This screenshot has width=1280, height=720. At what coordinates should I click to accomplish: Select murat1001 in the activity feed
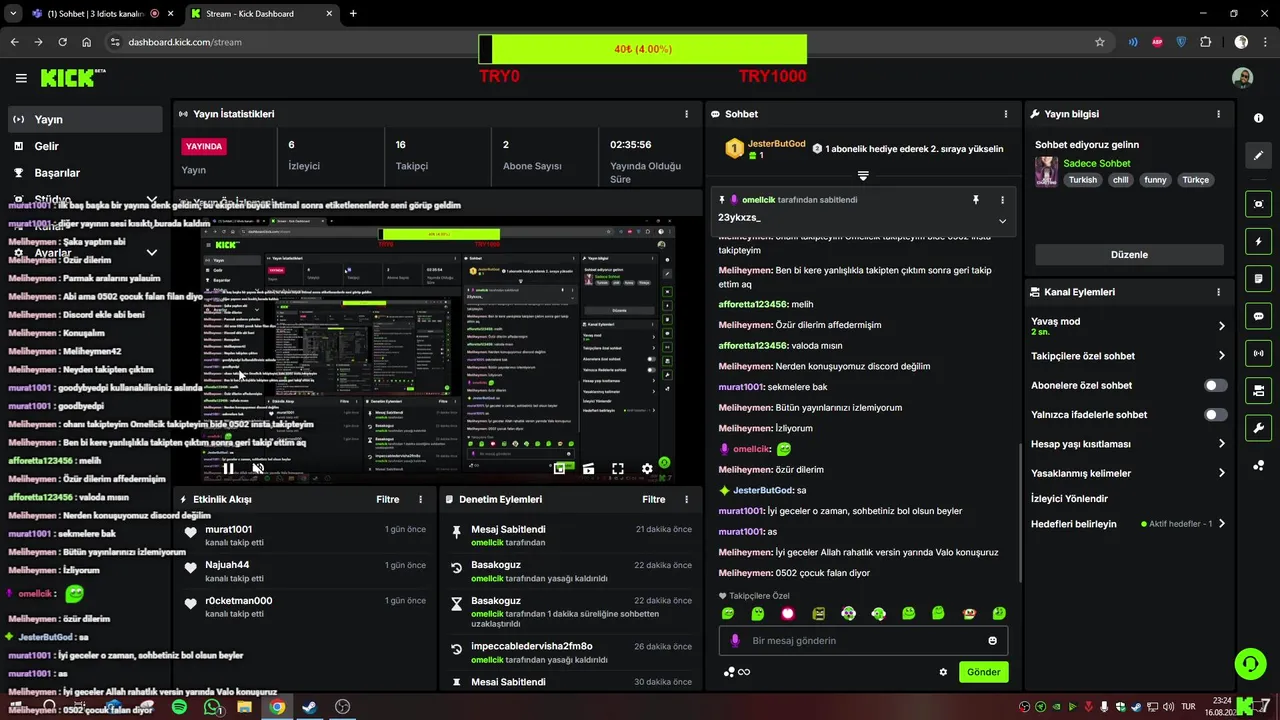228,529
